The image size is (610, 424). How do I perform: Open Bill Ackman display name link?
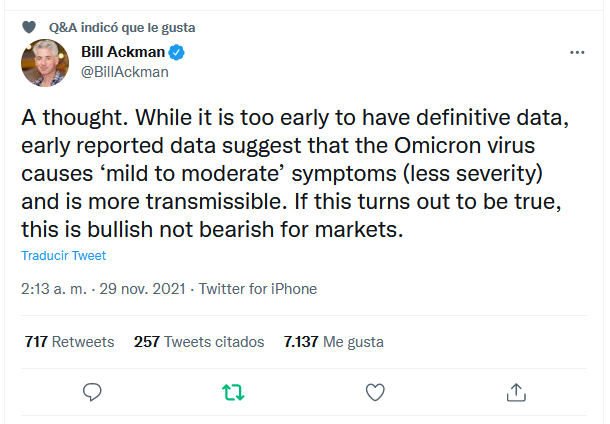pos(120,52)
